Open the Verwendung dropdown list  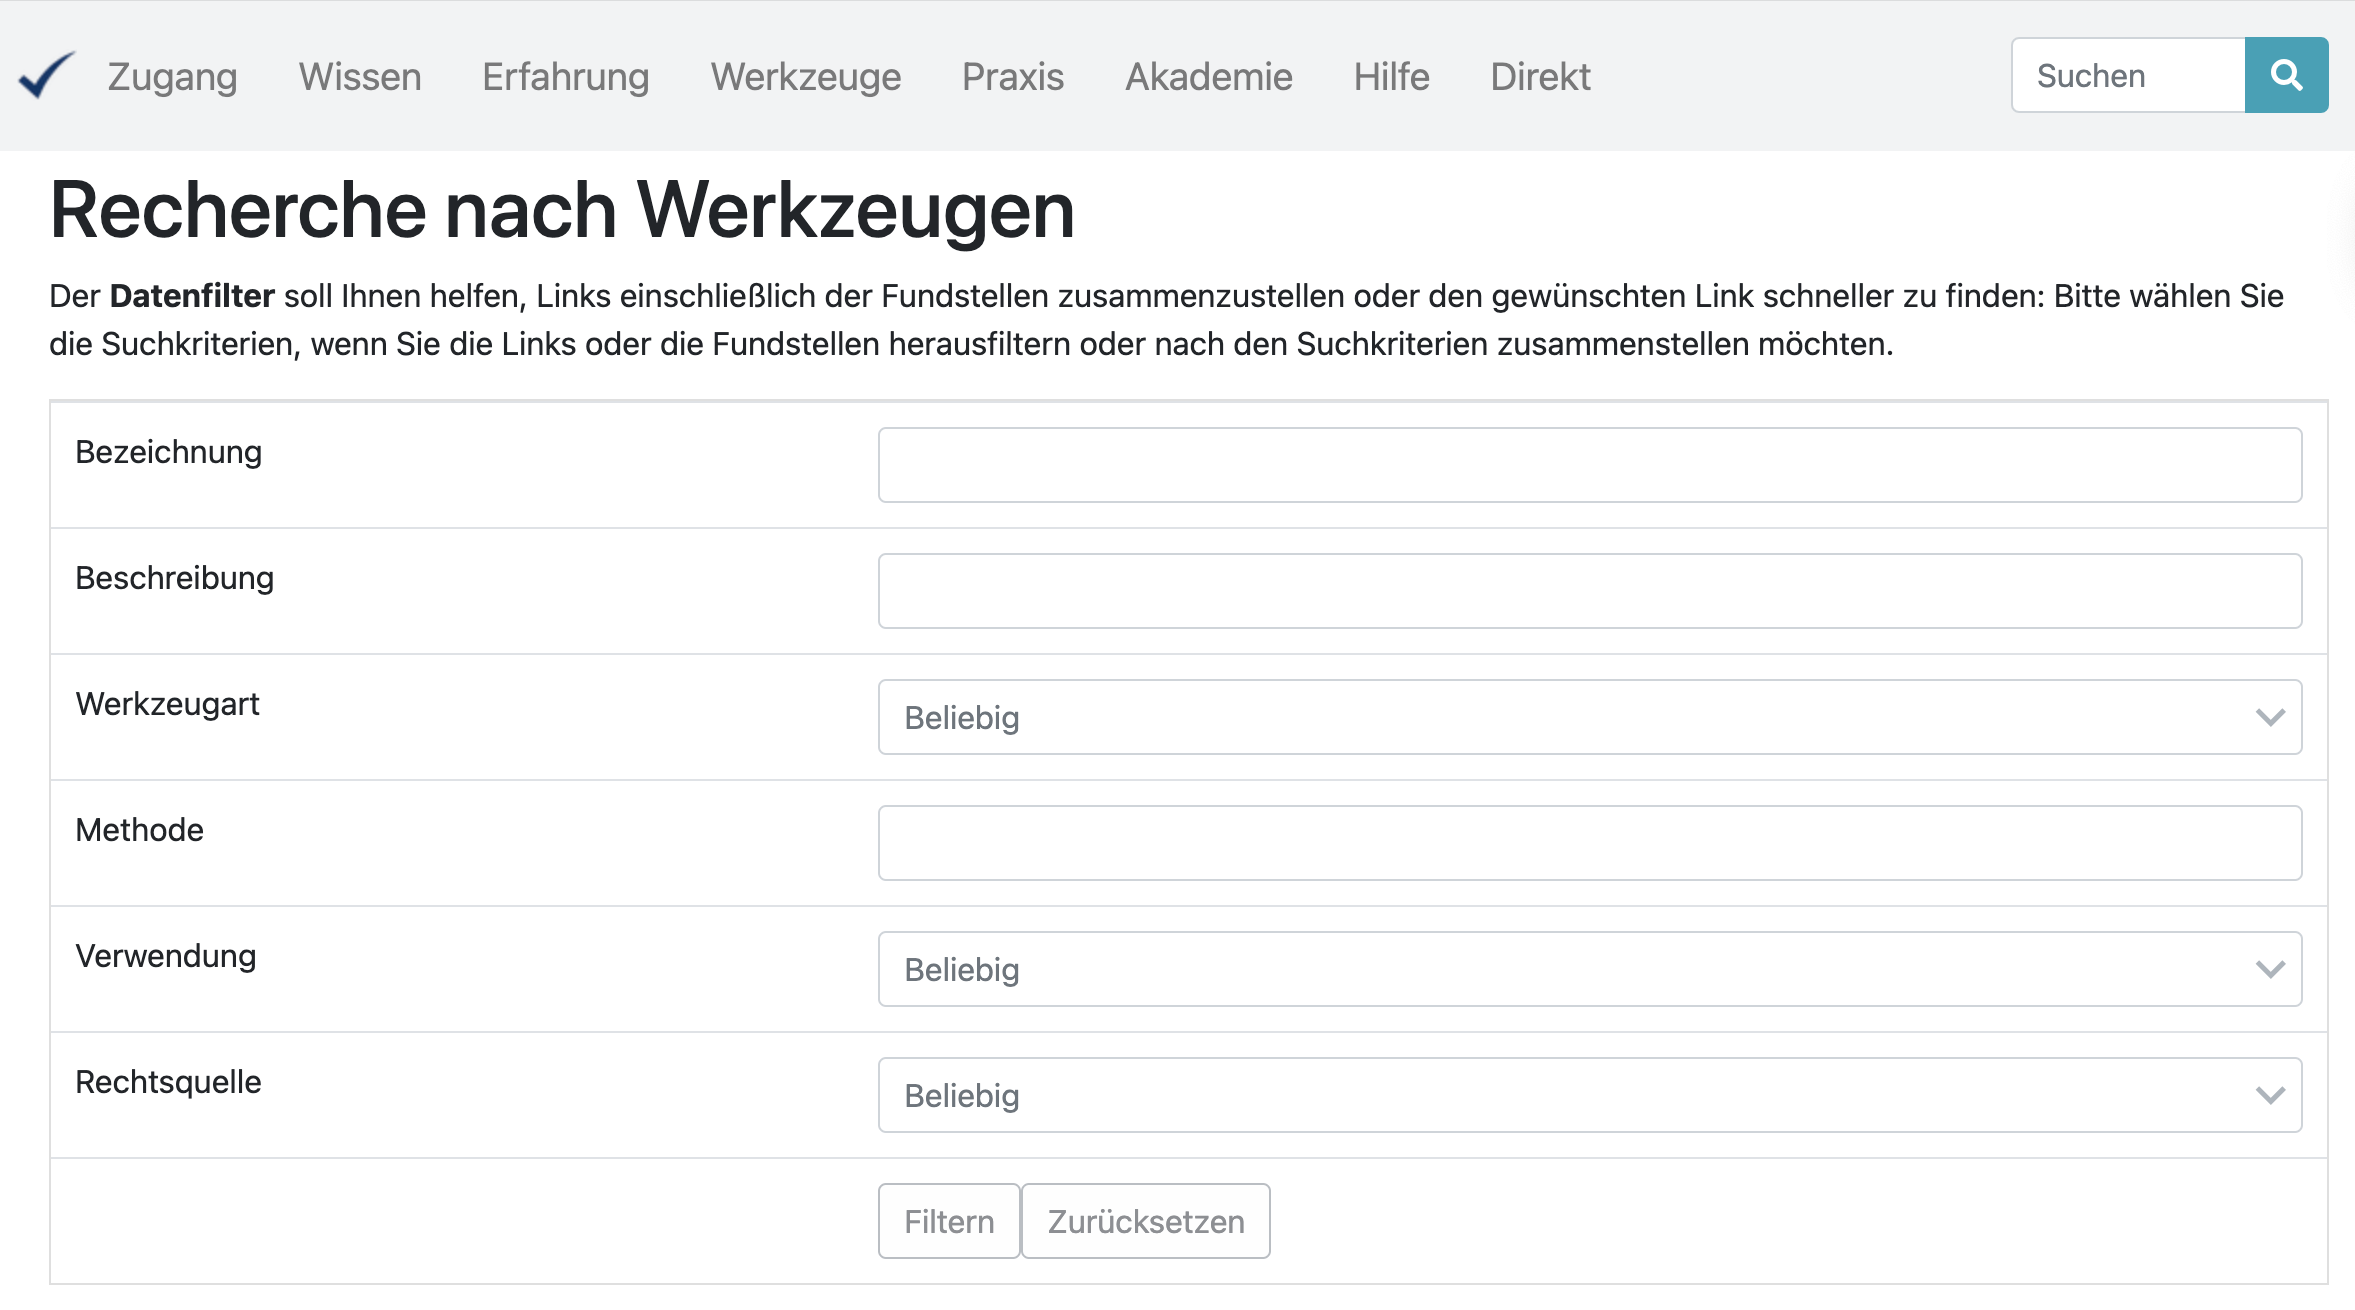(1589, 969)
